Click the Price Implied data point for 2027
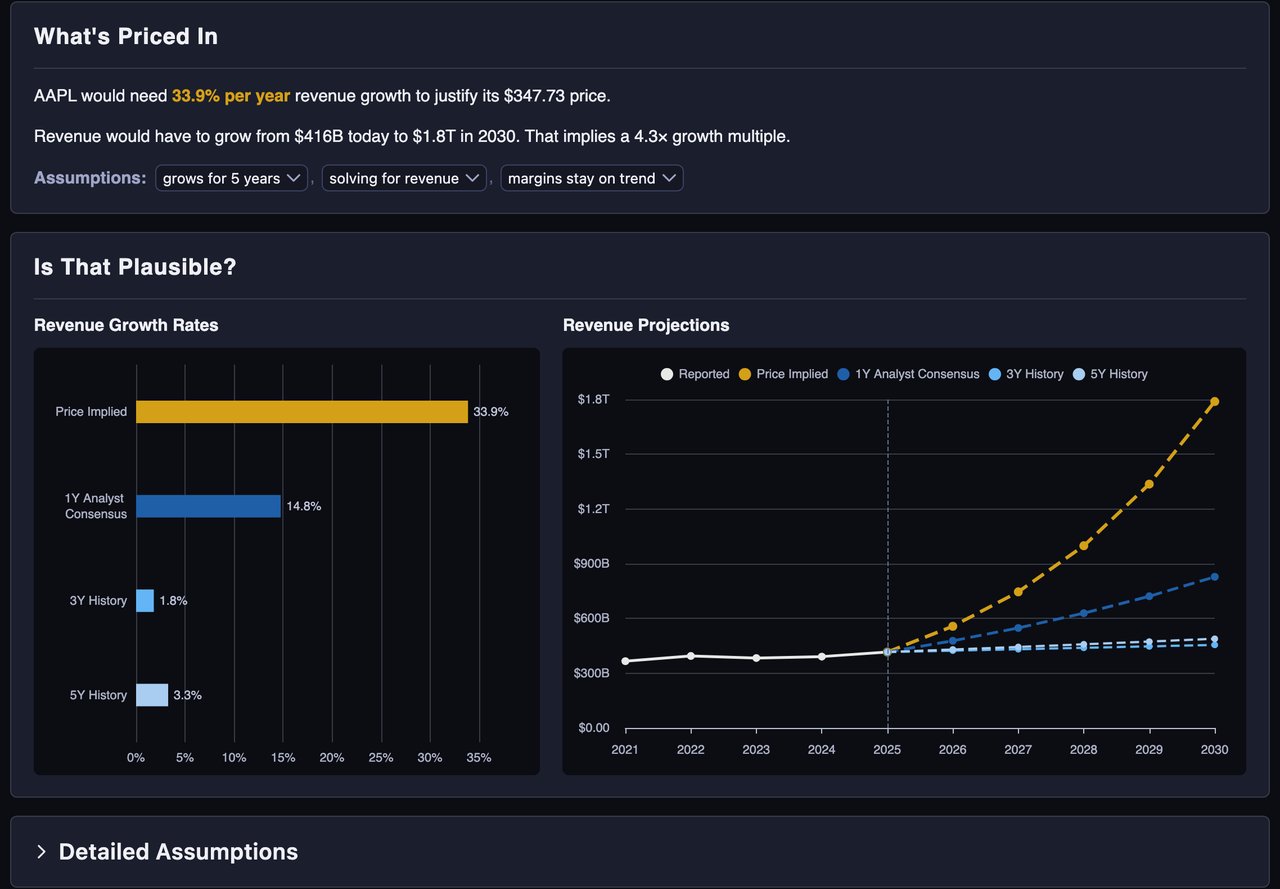 (x=1018, y=592)
